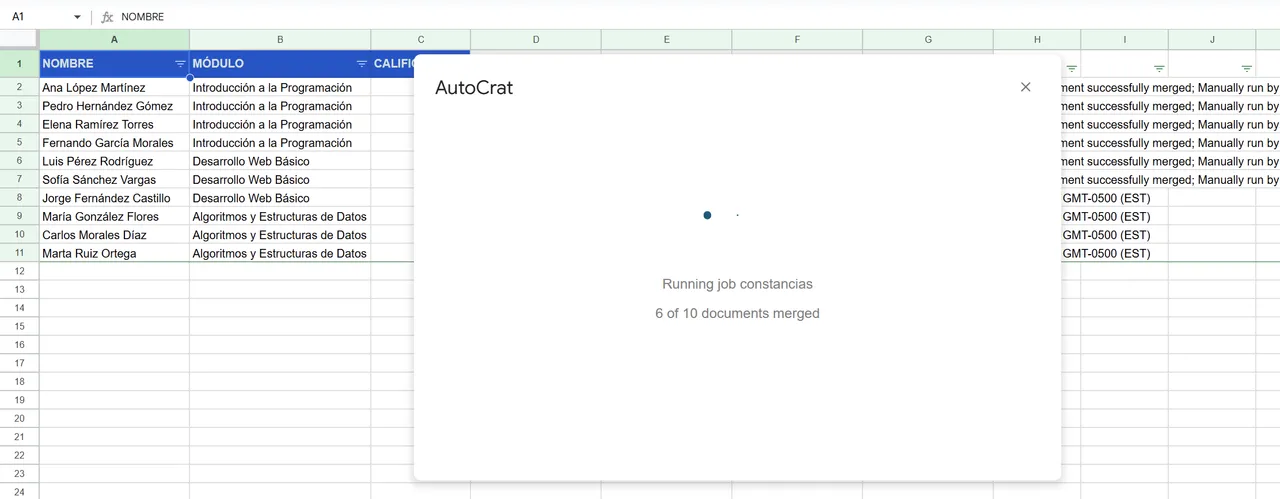Close the AutoCrat dialog

point(1025,87)
